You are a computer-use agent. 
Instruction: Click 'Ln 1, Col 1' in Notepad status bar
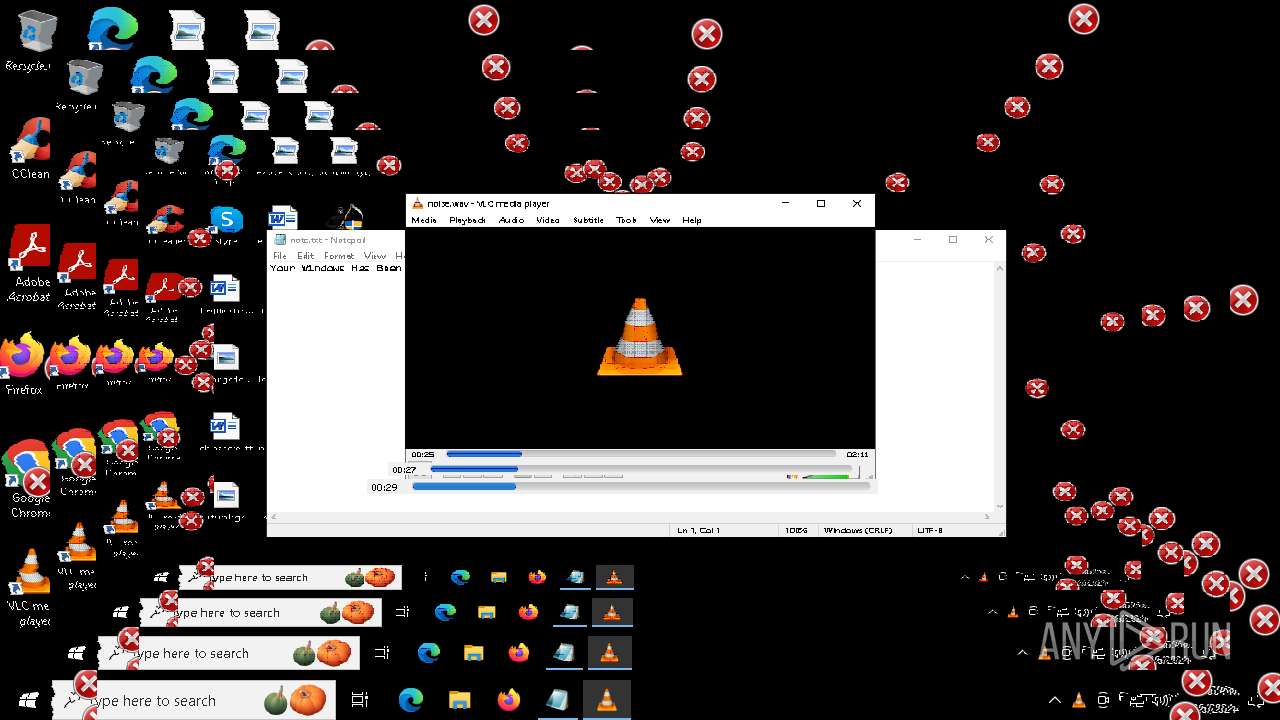coord(698,530)
